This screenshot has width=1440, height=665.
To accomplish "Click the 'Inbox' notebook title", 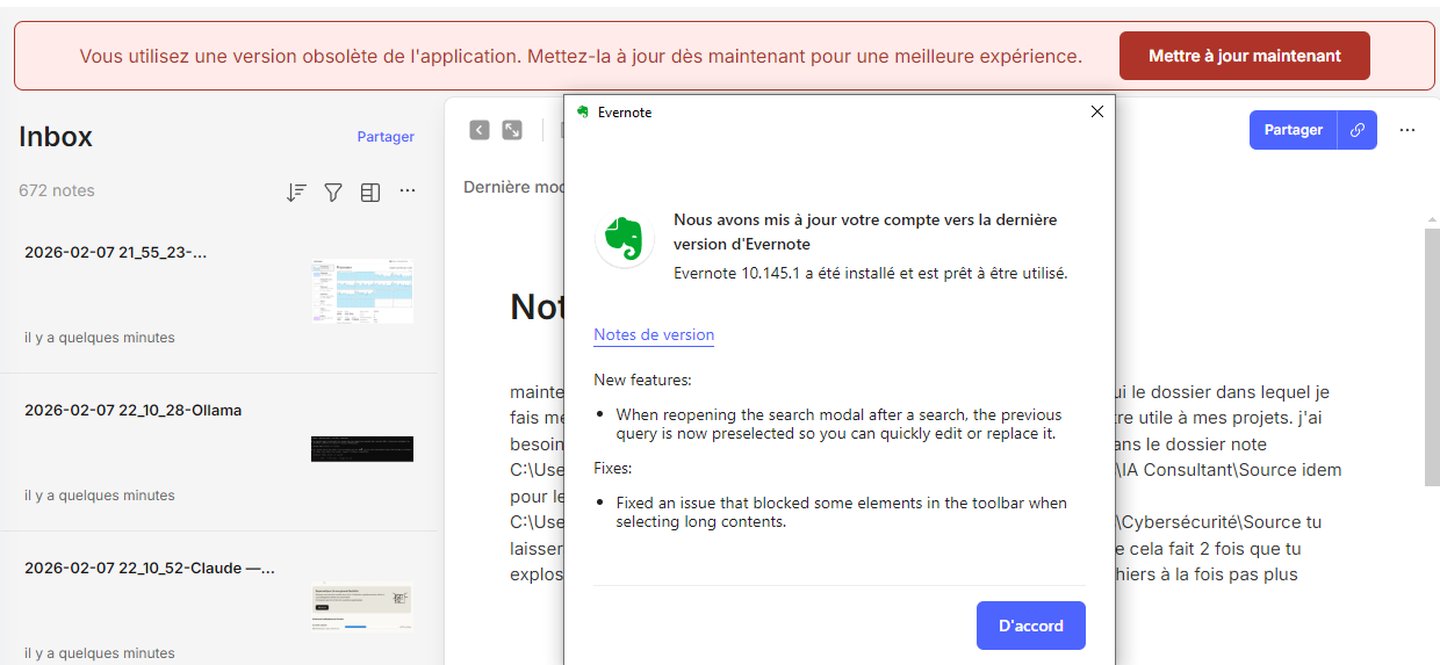I will 56,137.
